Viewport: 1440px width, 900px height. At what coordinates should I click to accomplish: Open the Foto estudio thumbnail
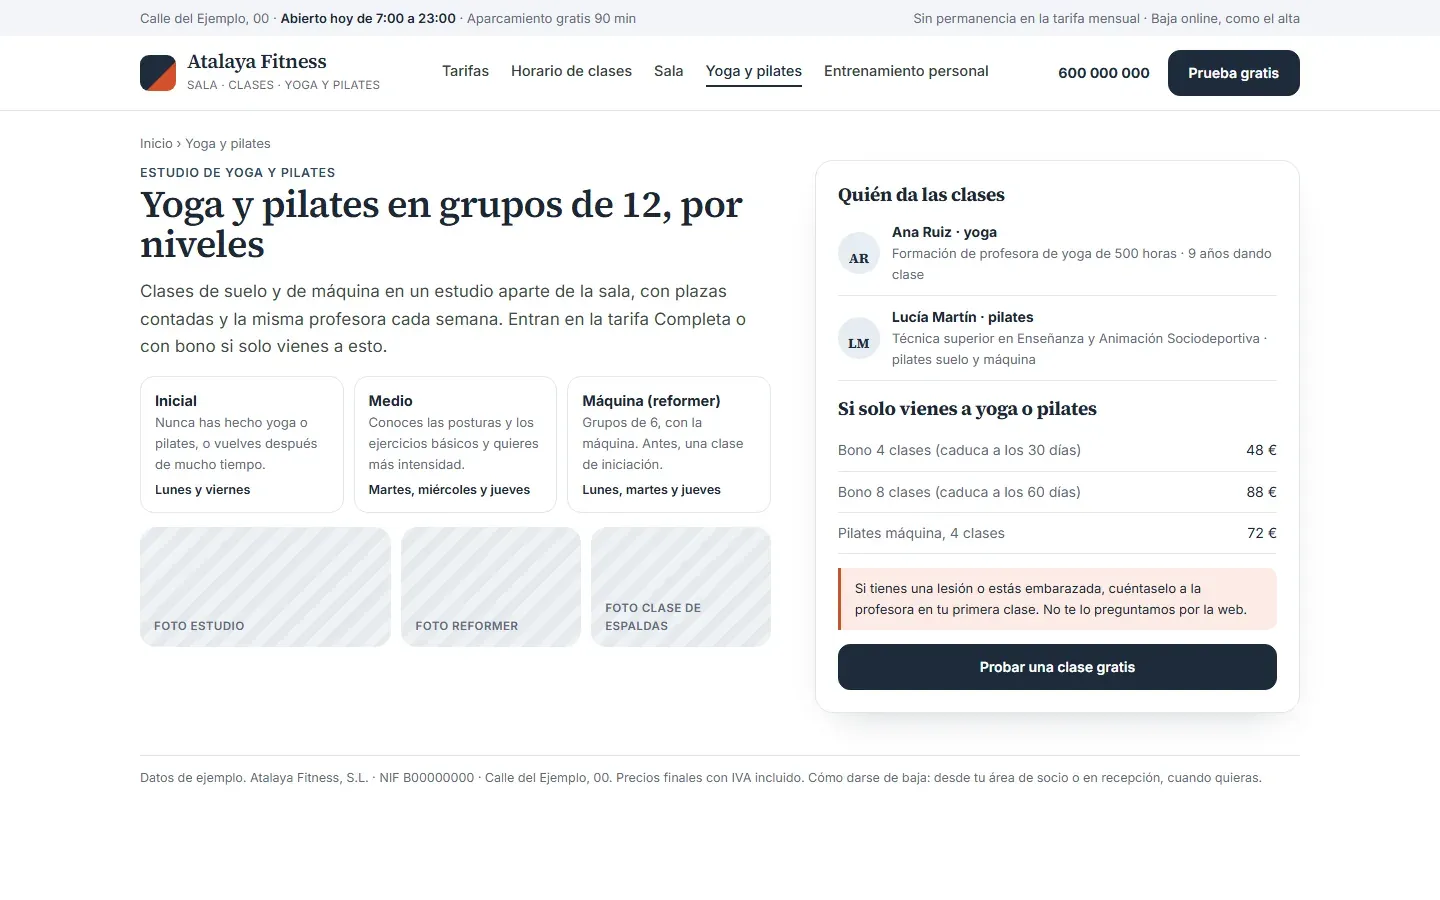tap(265, 587)
